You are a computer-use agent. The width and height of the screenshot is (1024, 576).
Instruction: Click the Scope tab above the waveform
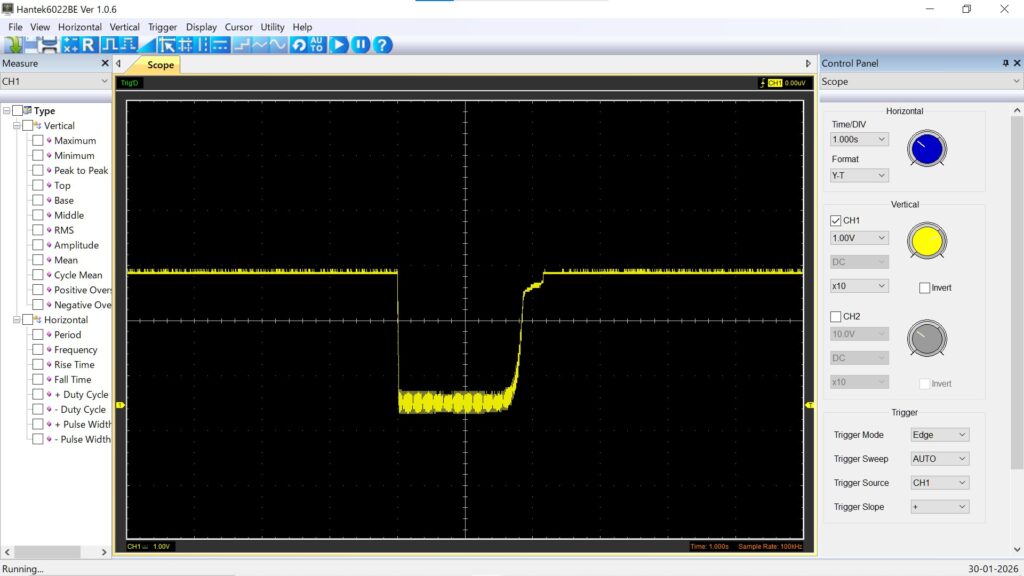pyautogui.click(x=160, y=65)
